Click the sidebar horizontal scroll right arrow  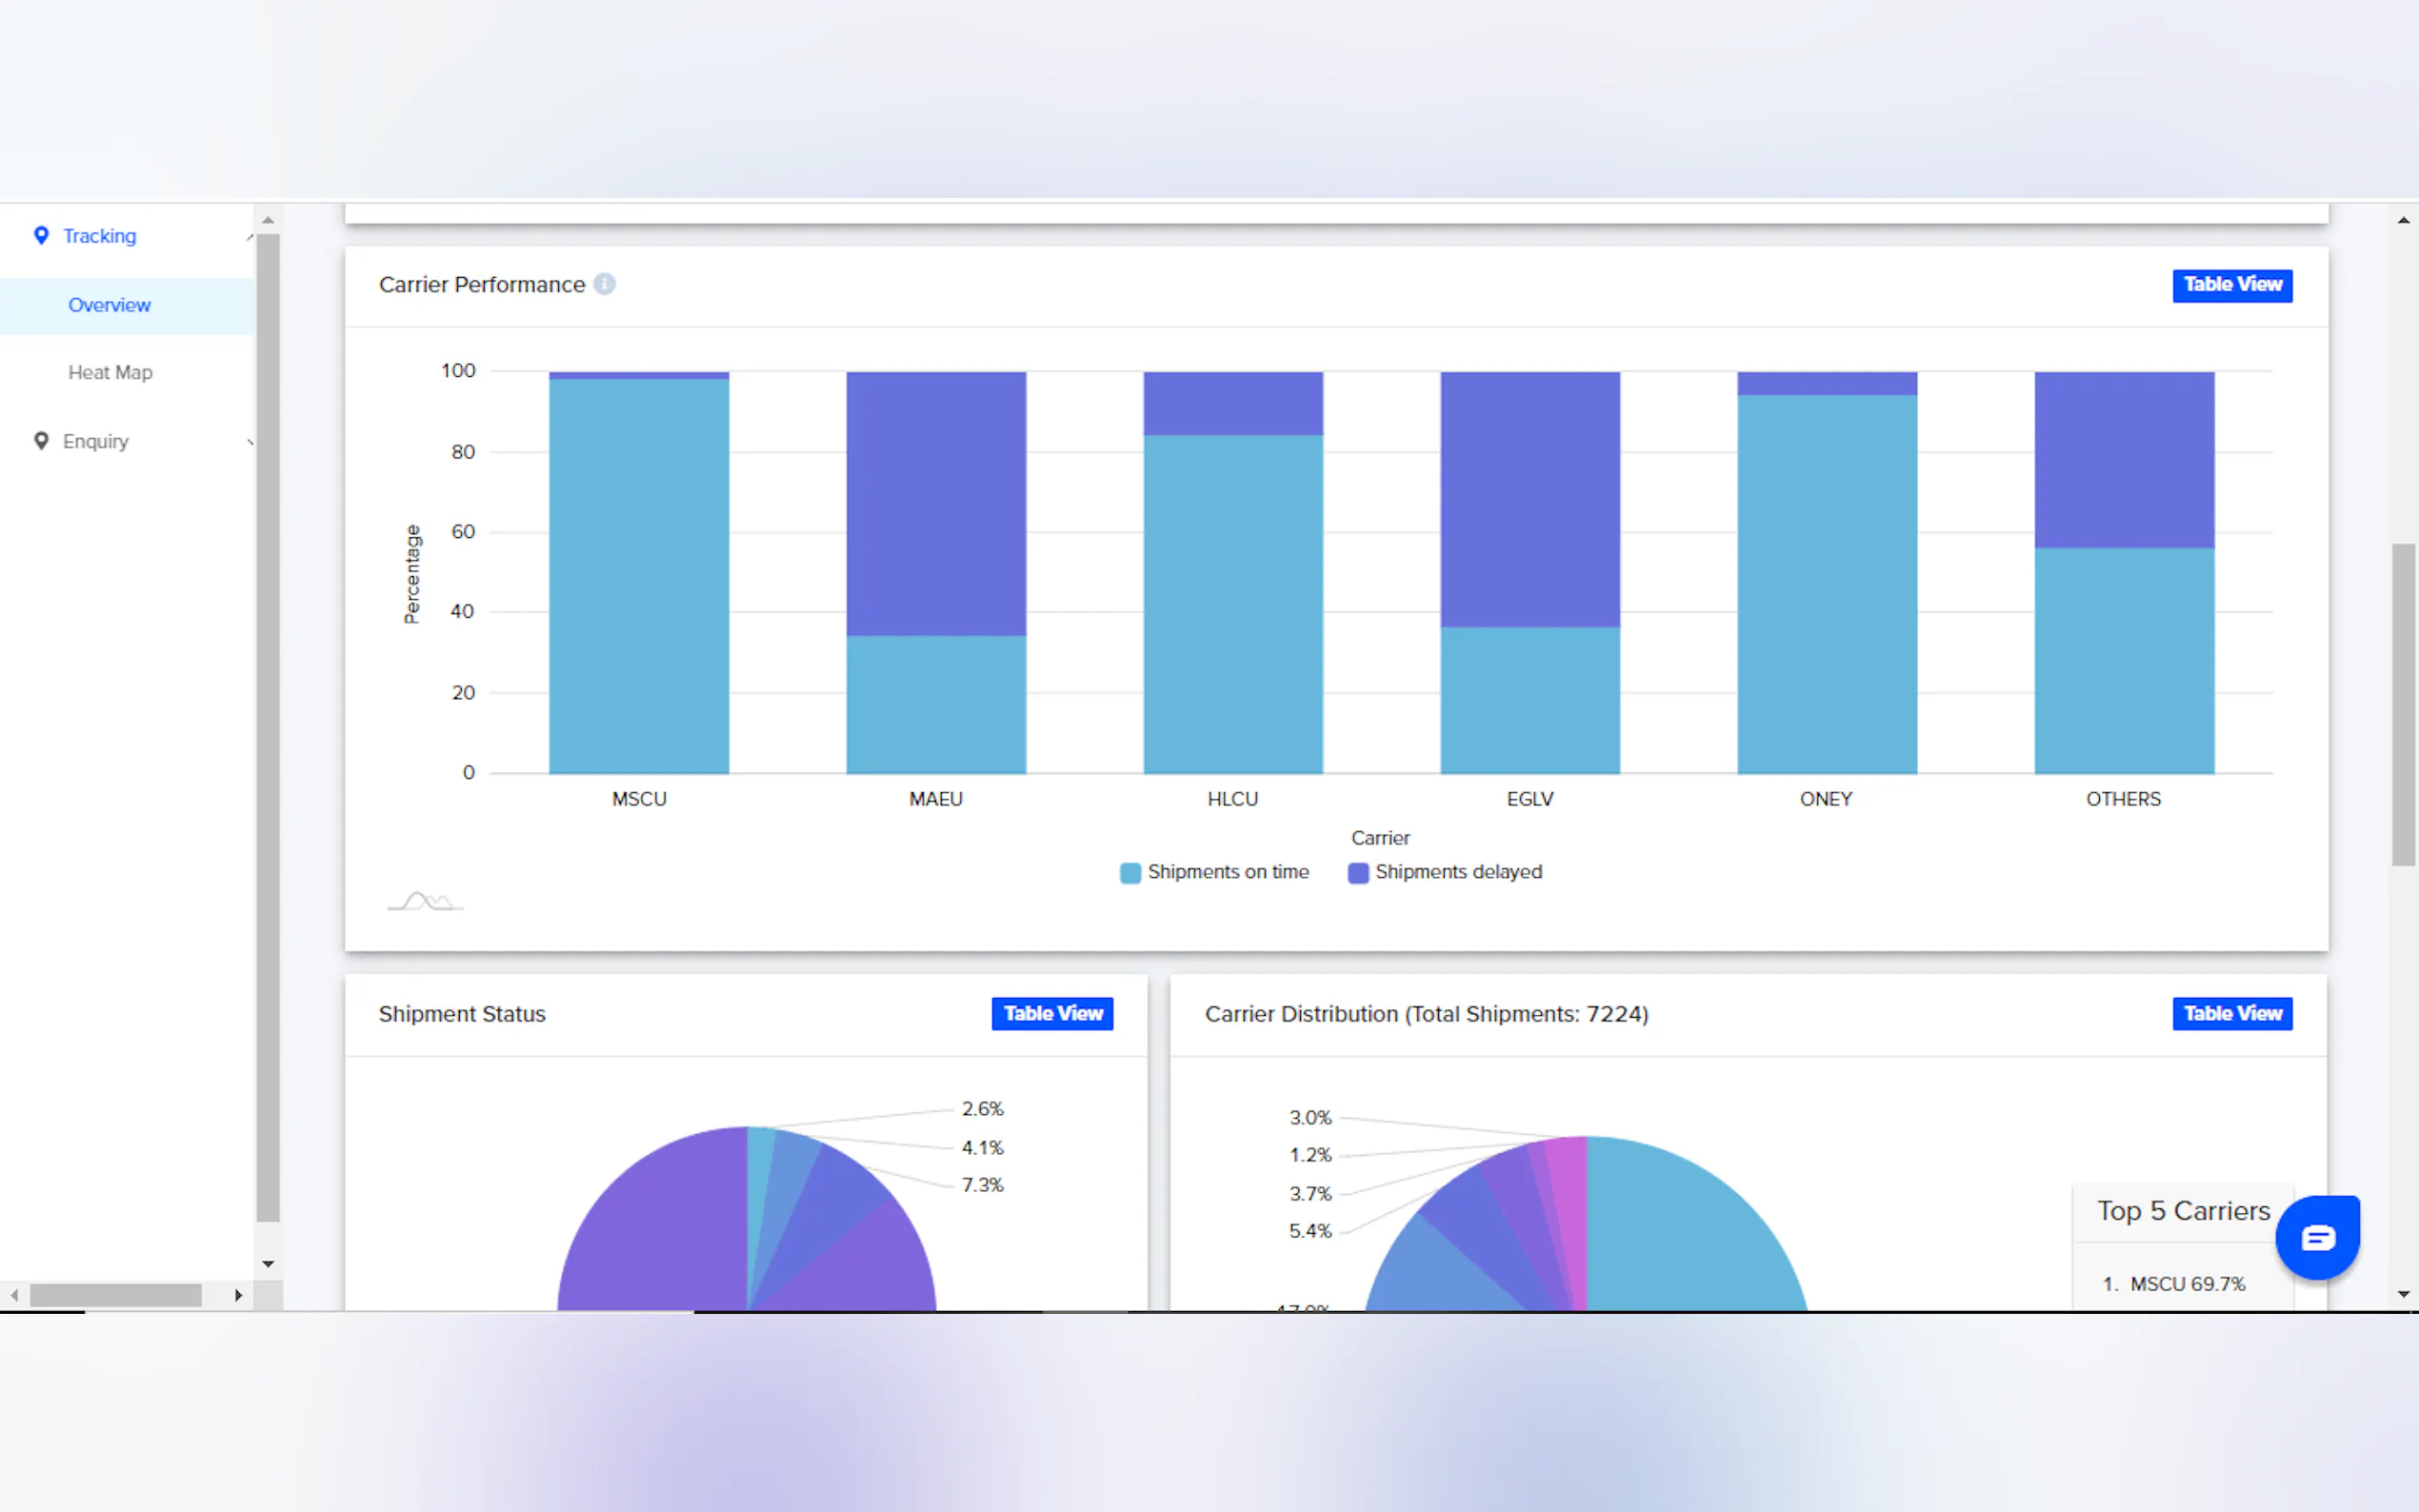click(238, 1295)
